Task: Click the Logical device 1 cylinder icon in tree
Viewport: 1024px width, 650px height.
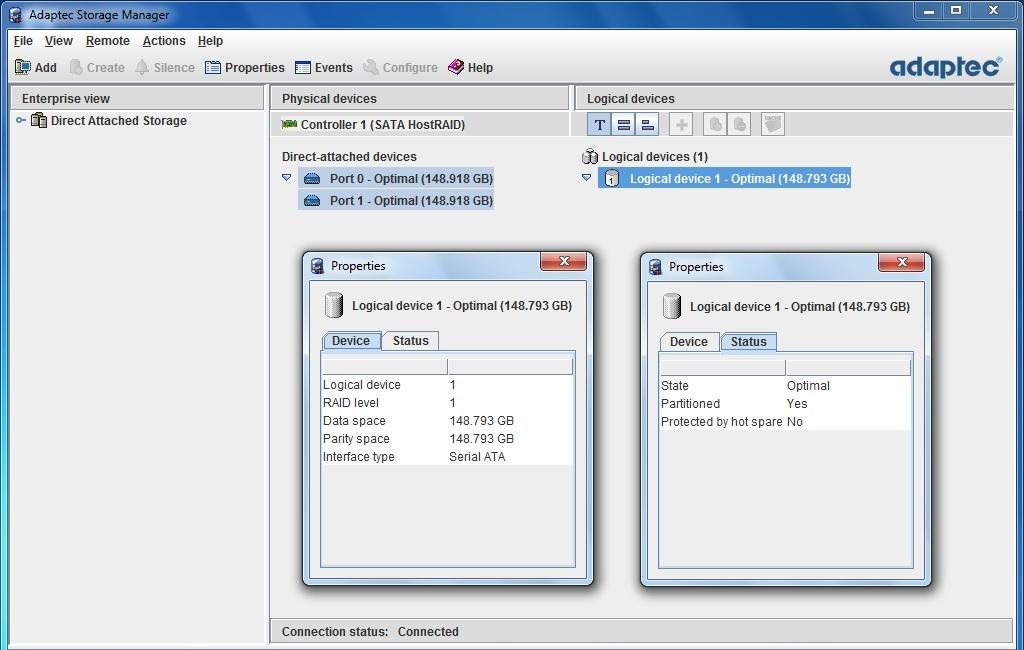Action: click(611, 178)
